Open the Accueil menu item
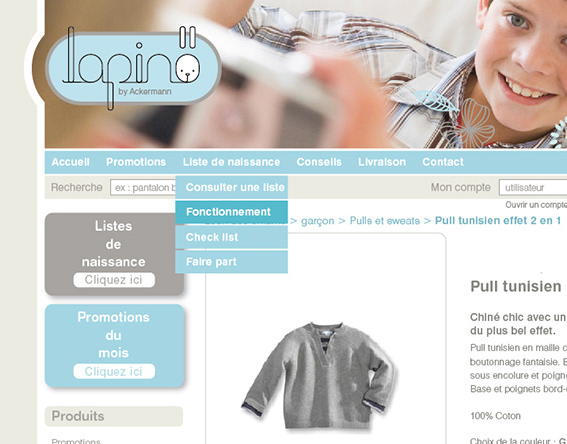Screen dimensions: 567x444 coord(71,162)
